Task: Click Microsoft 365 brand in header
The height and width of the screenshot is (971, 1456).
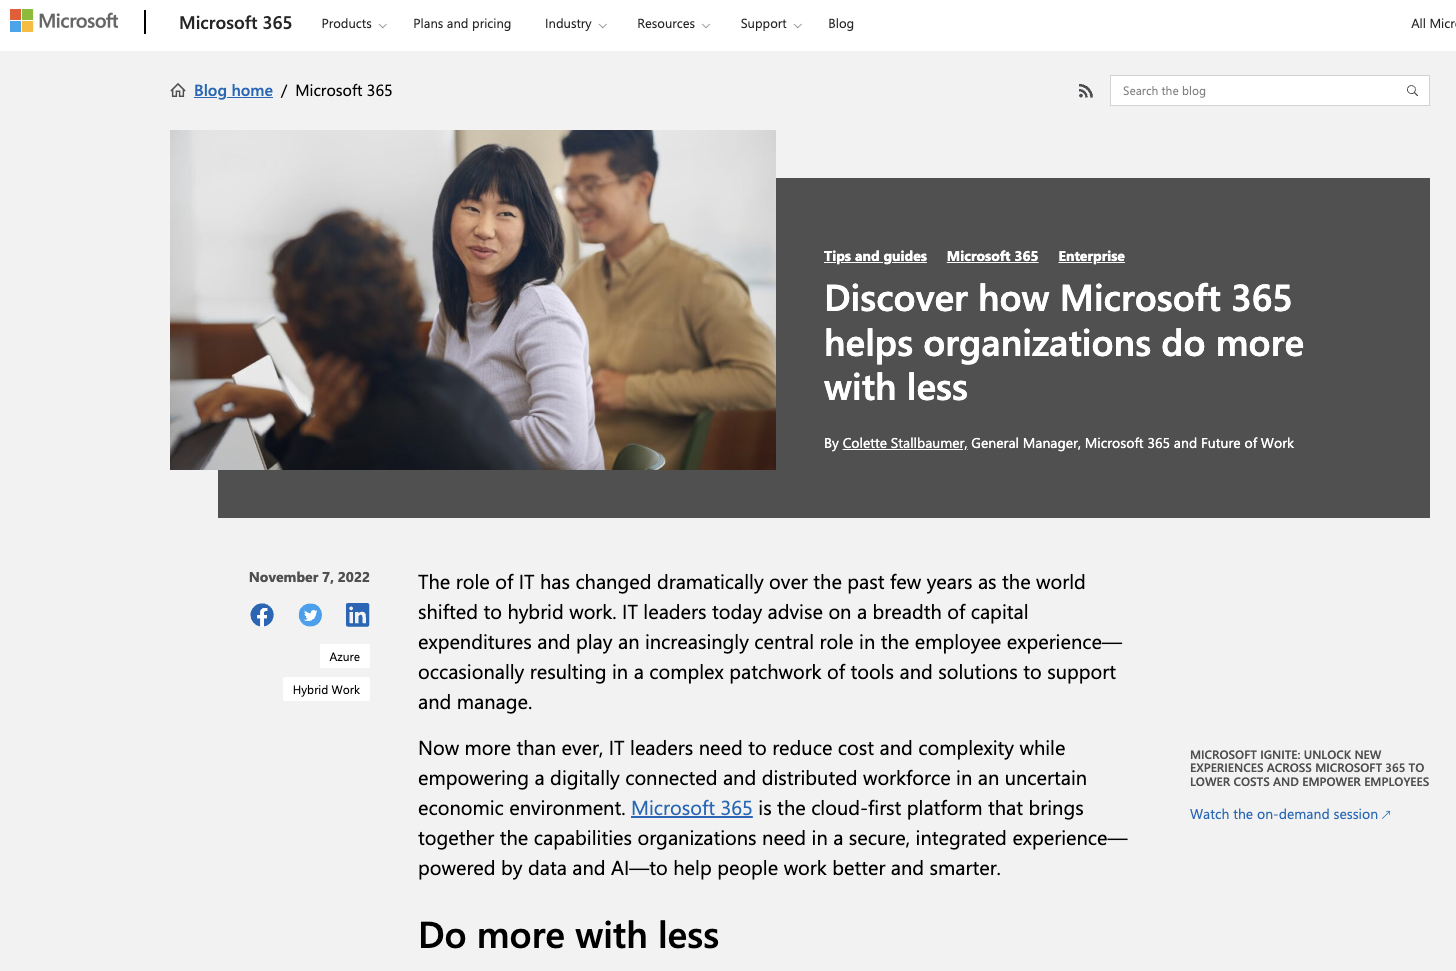Action: (x=235, y=23)
